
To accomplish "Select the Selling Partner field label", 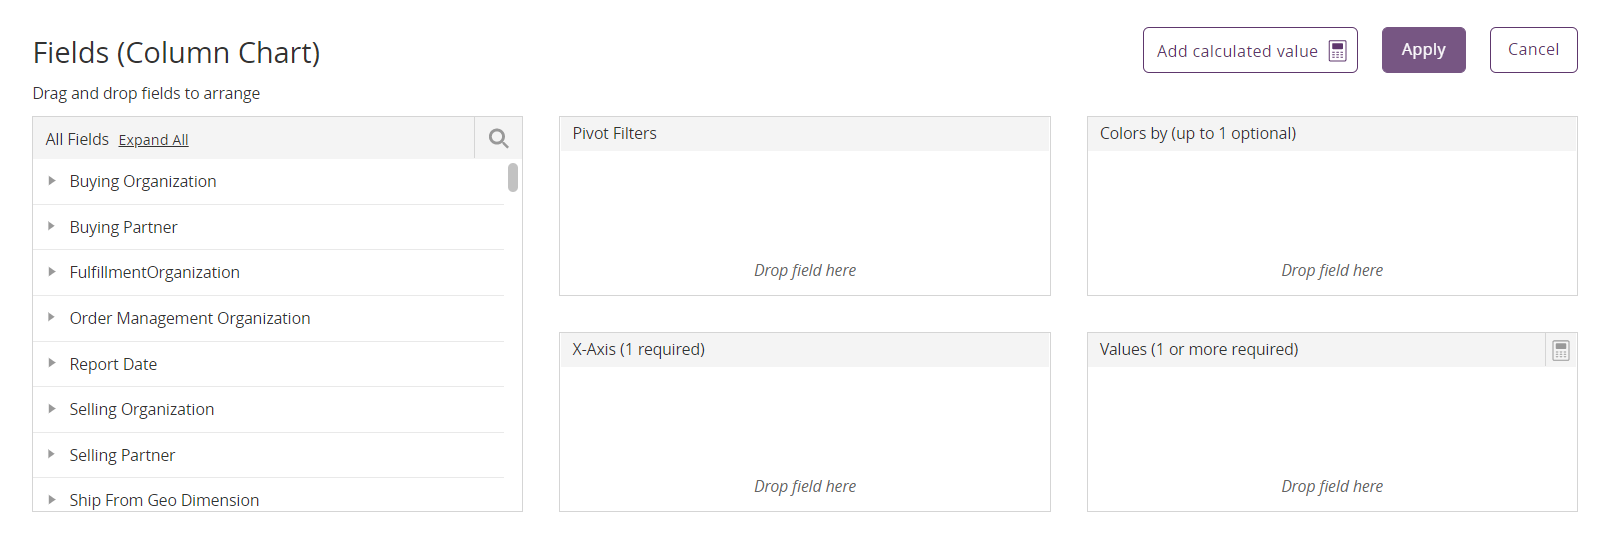I will (122, 455).
